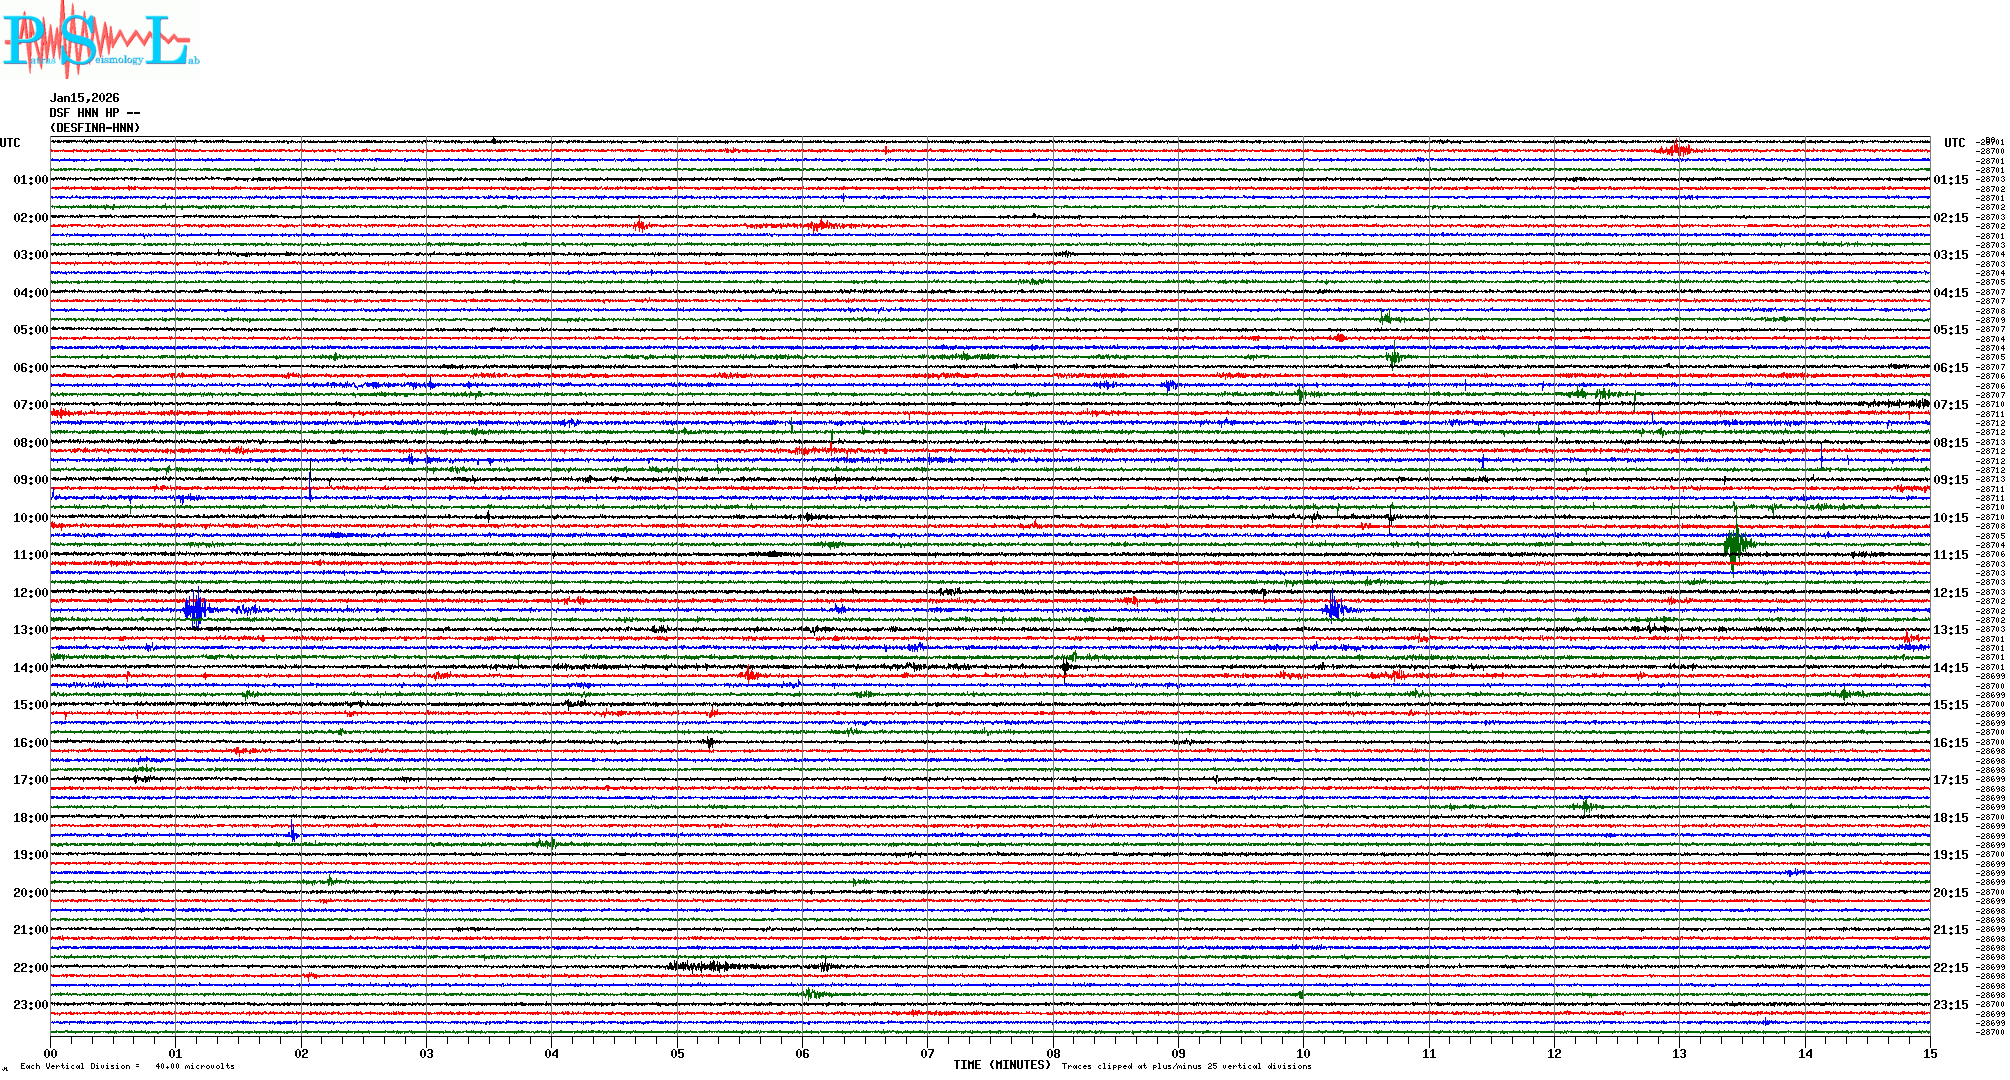
Task: Click the blue seismic burst near minute 01
Action: tap(195, 608)
